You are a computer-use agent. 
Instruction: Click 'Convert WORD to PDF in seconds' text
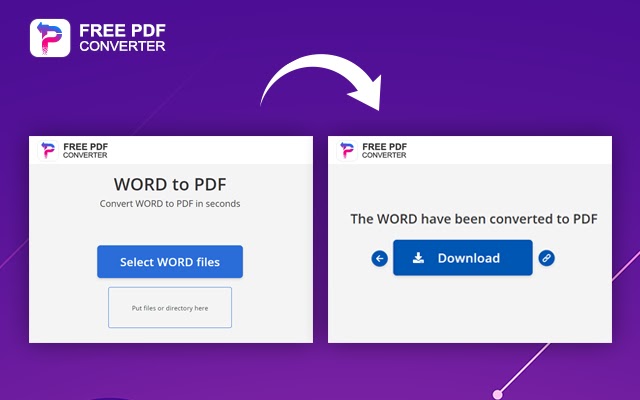(x=170, y=204)
